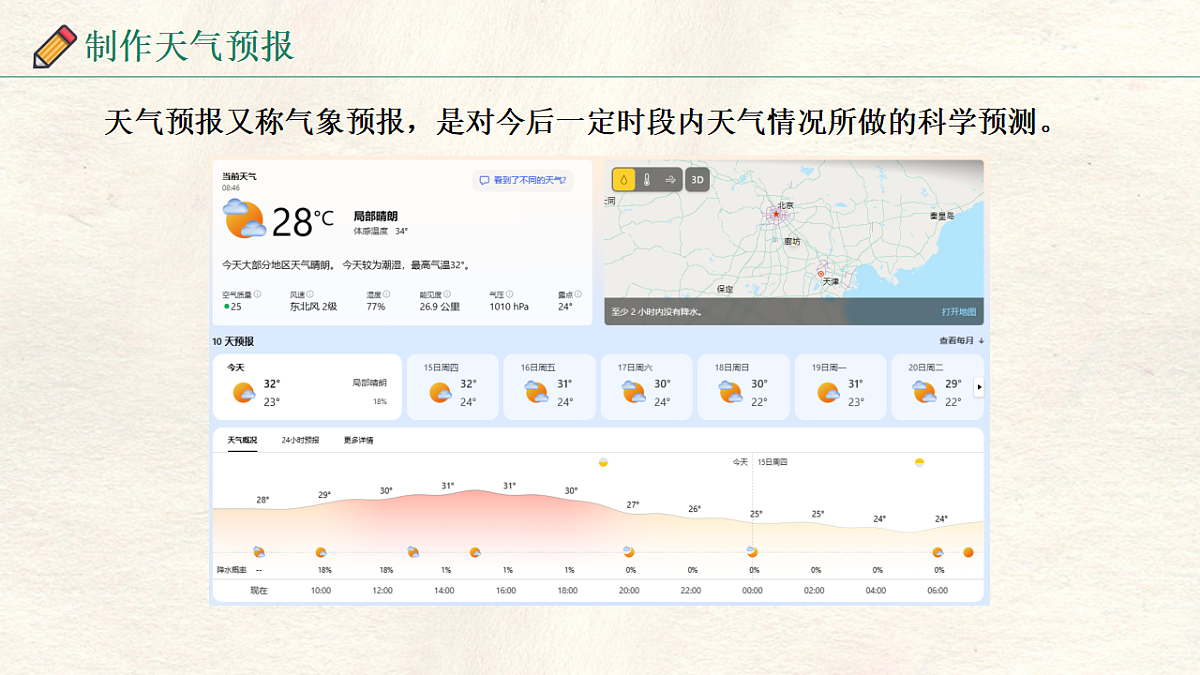
Task: Click the 降水概率 row label
Action: pos(231,570)
